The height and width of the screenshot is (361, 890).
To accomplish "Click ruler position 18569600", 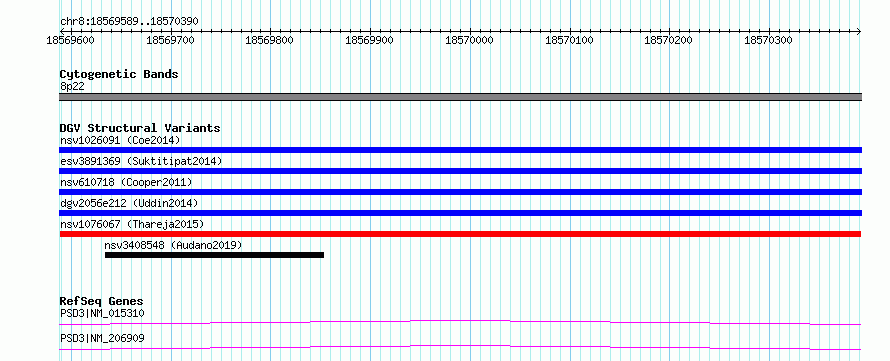I will [x=70, y=40].
